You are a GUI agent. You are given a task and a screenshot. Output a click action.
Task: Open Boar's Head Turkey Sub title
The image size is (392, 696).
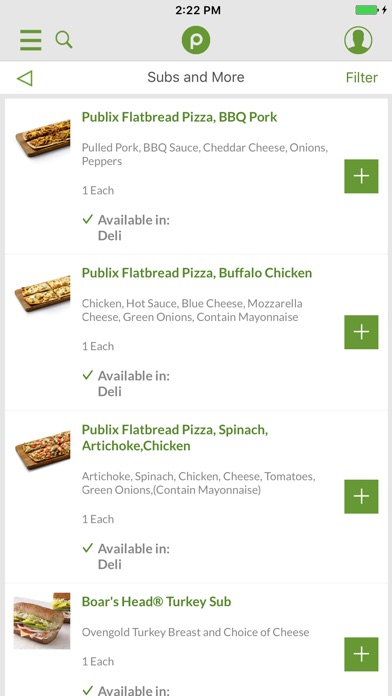pyautogui.click(x=156, y=602)
